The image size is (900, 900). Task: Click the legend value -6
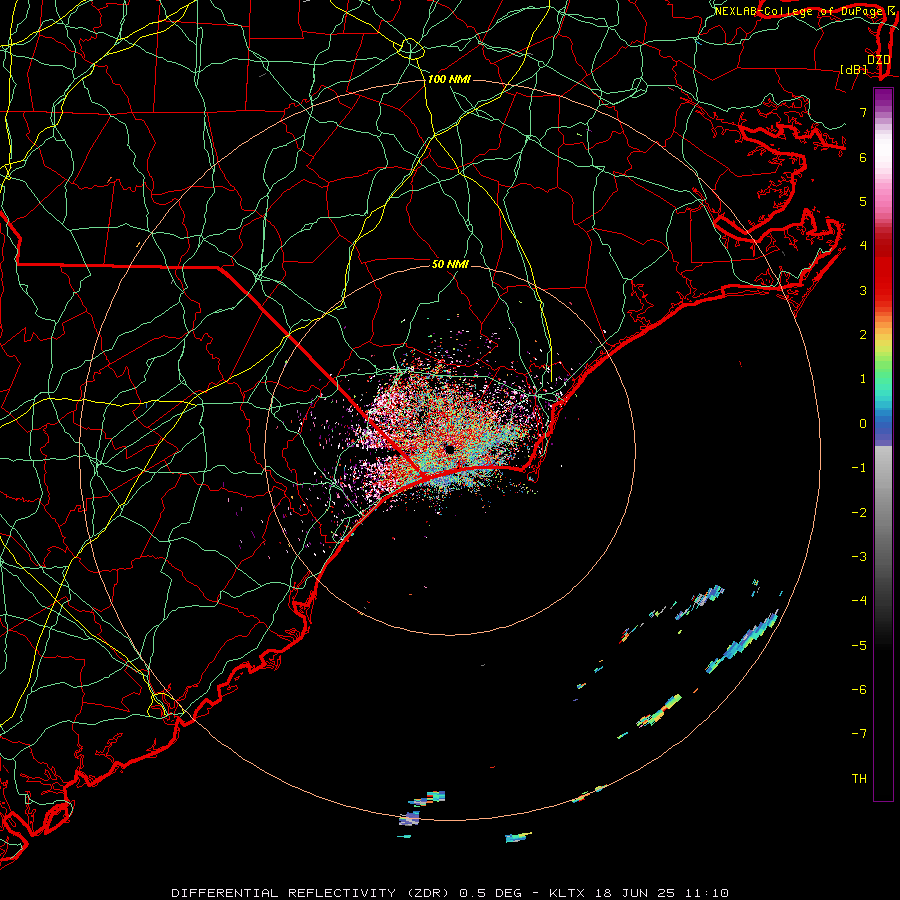pyautogui.click(x=859, y=690)
